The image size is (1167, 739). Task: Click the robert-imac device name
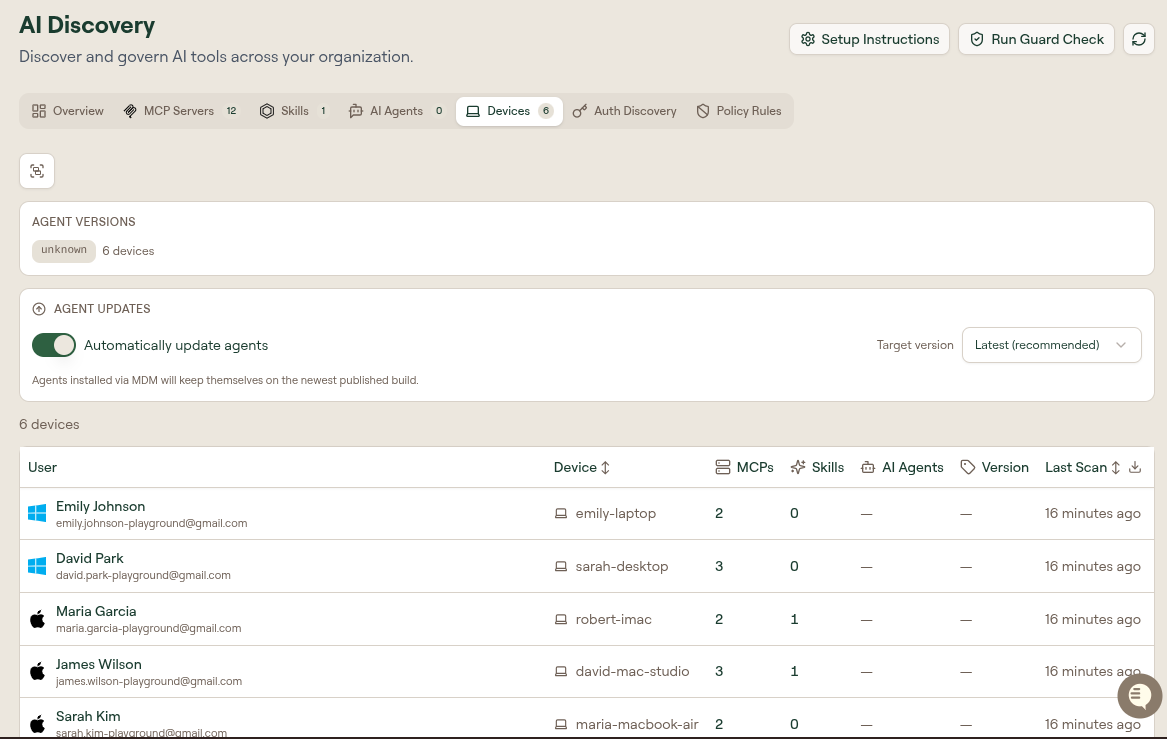point(613,619)
